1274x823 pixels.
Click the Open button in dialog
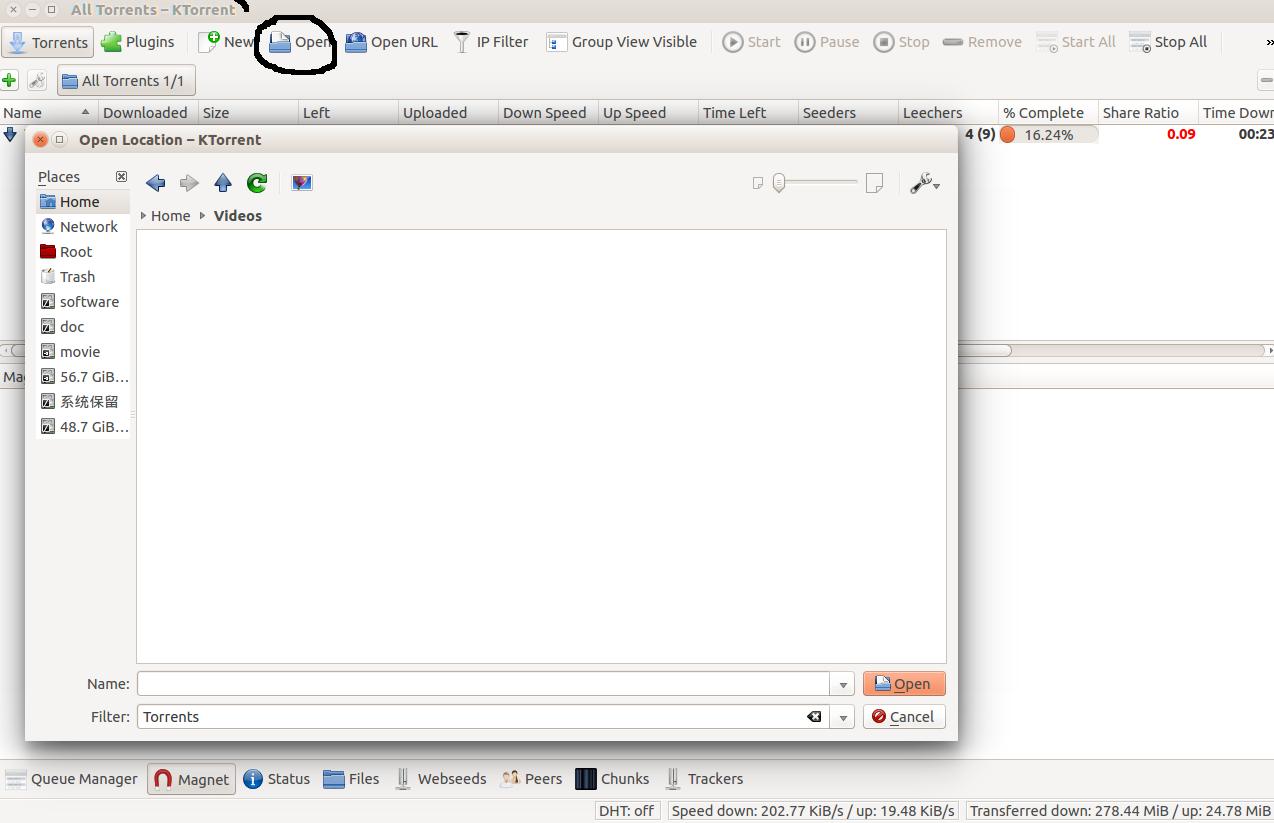coord(903,684)
